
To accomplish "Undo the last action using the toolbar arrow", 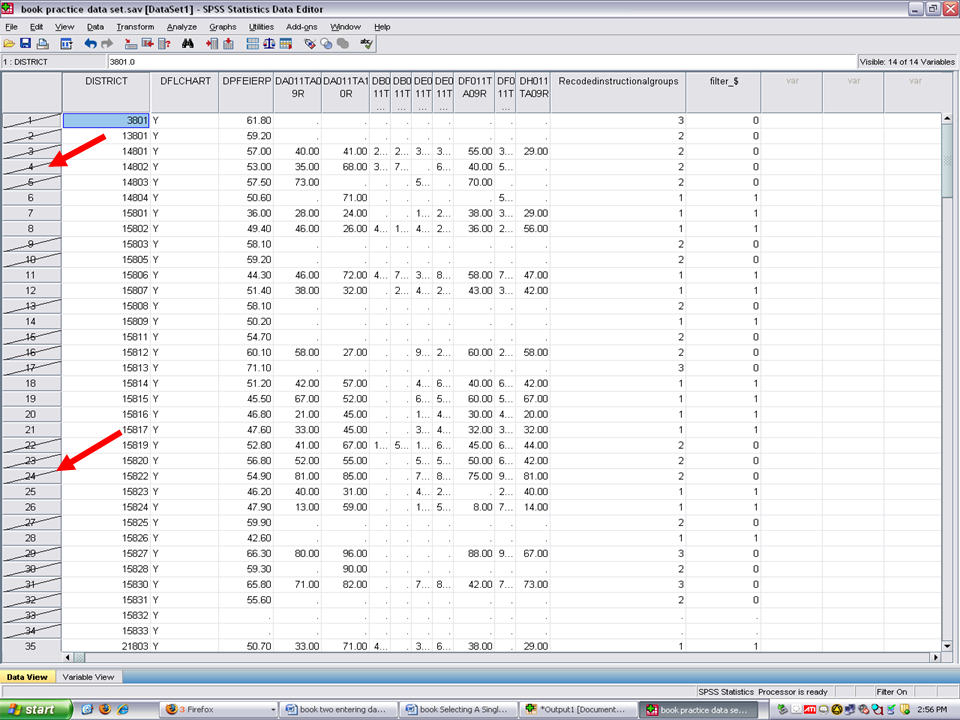I will (x=90, y=44).
